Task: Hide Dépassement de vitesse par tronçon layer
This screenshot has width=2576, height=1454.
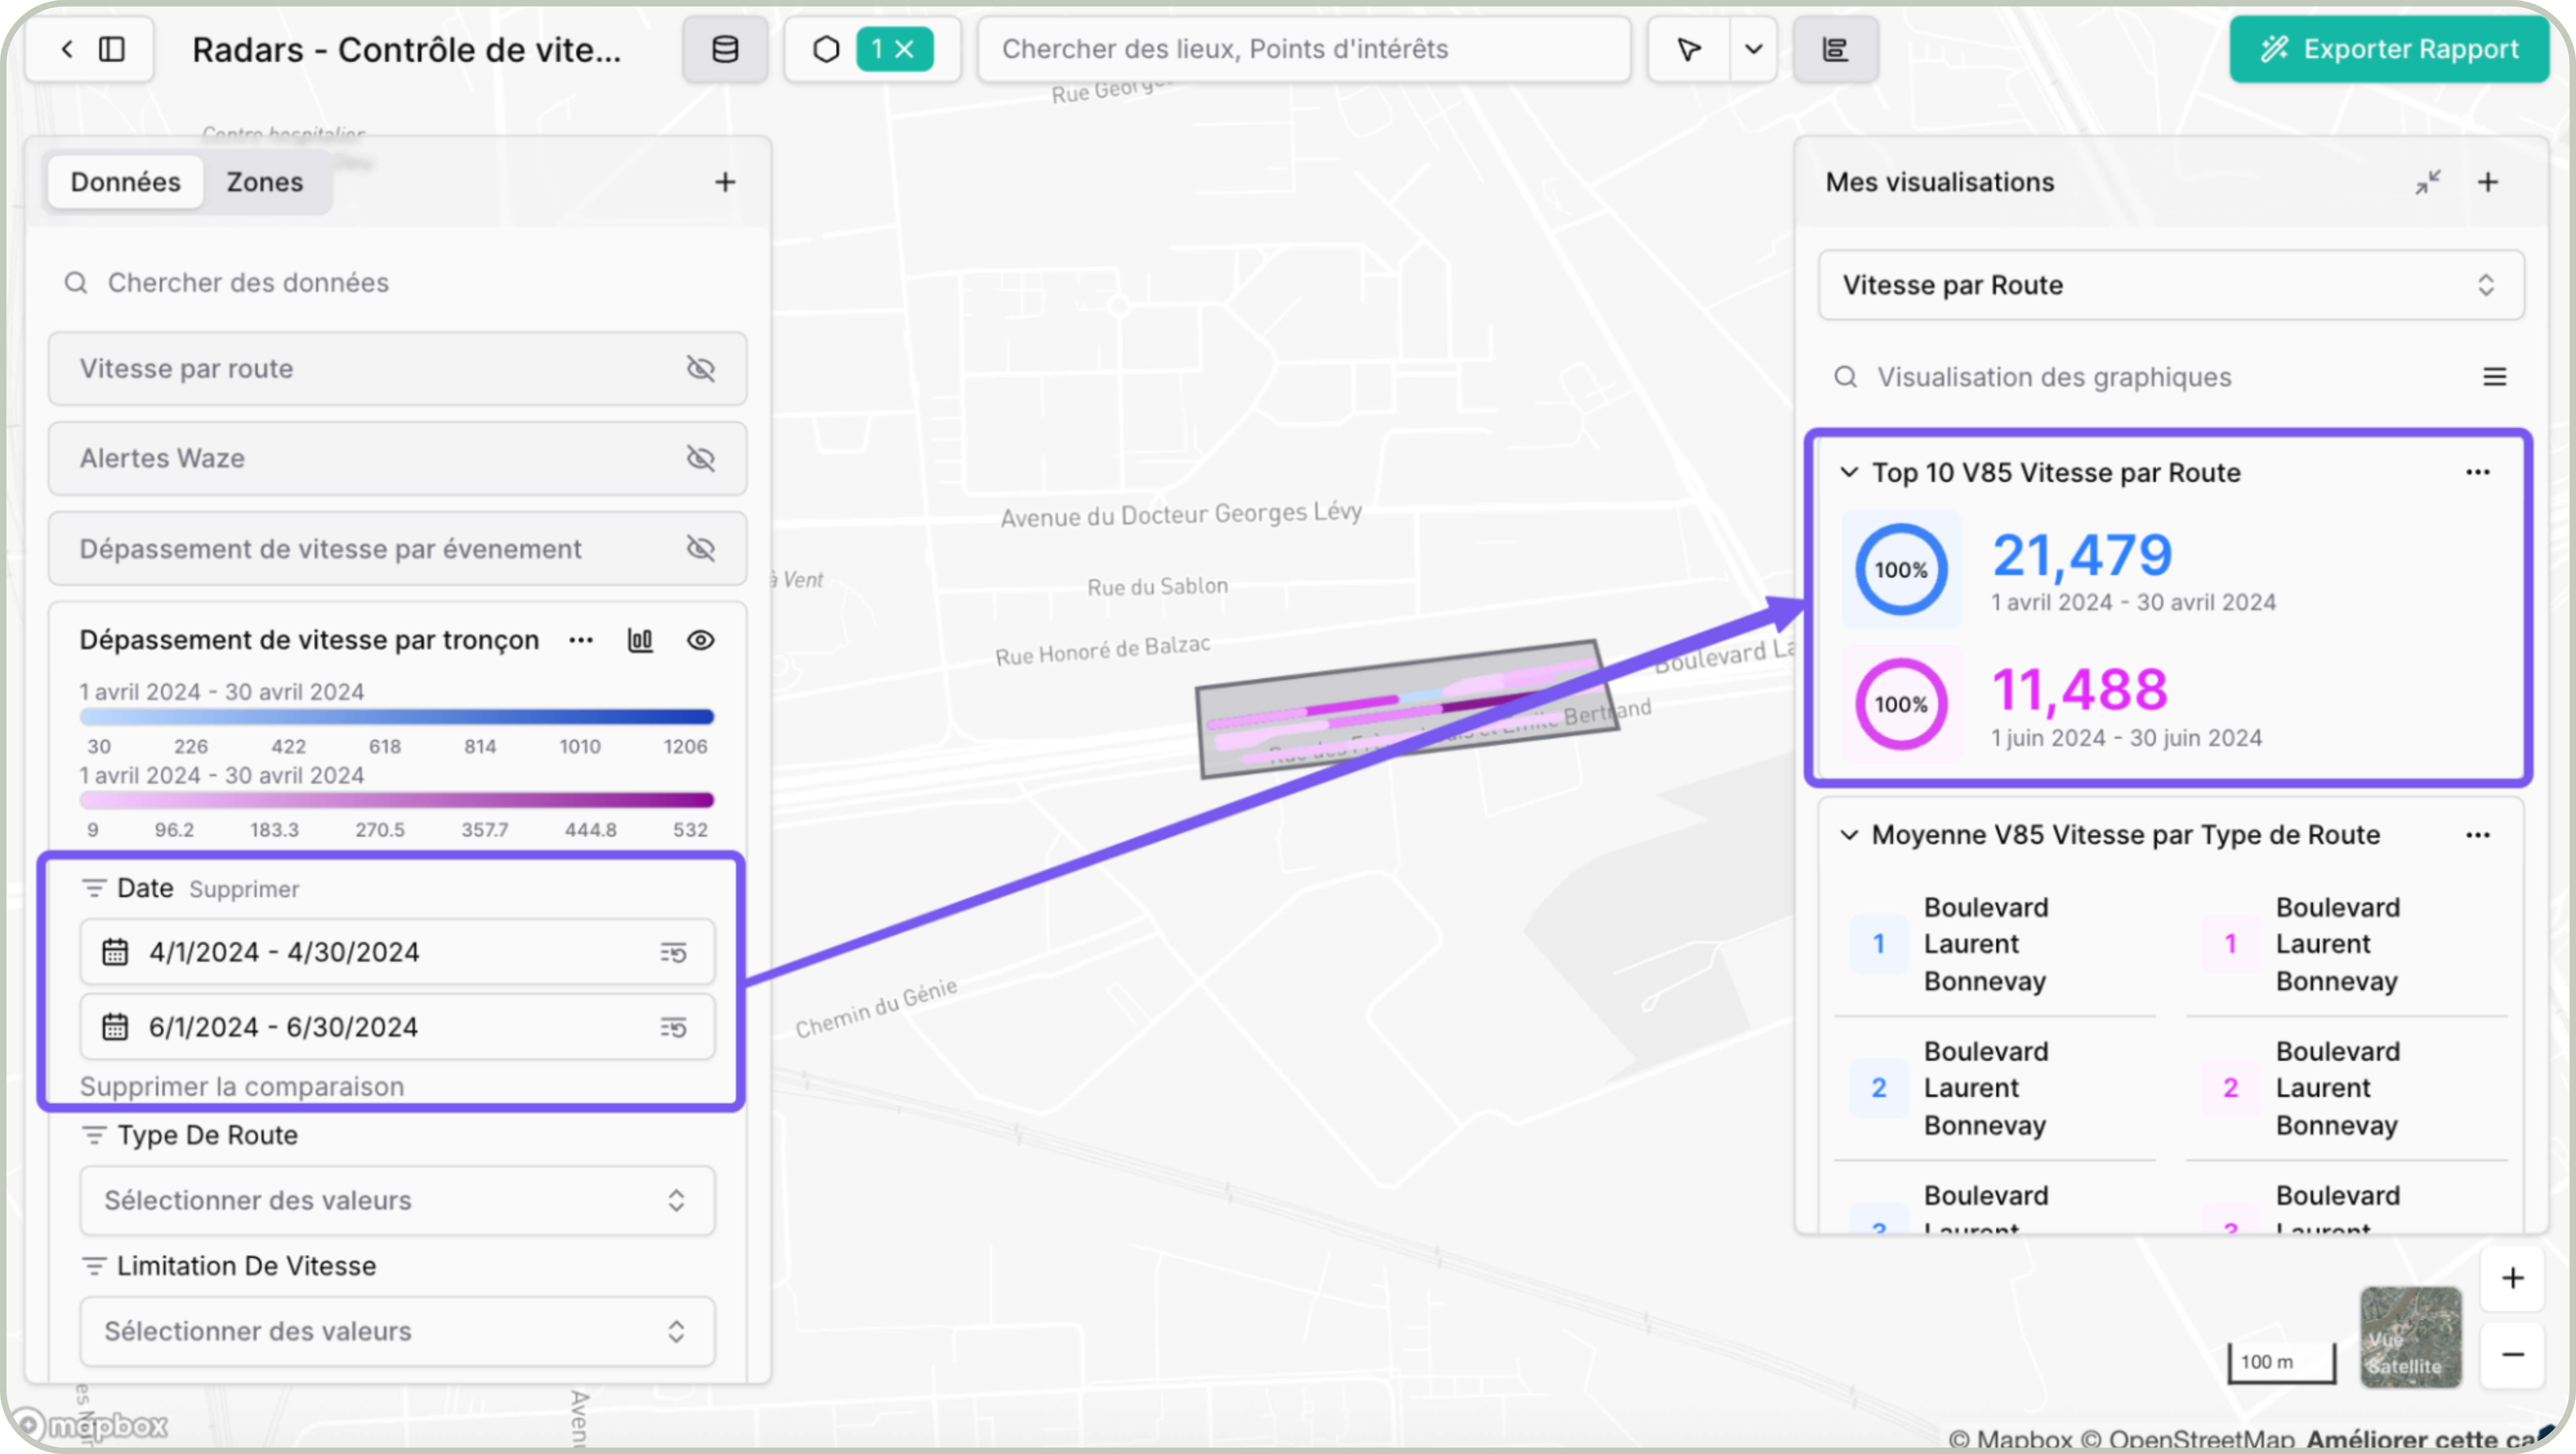Action: pos(700,640)
